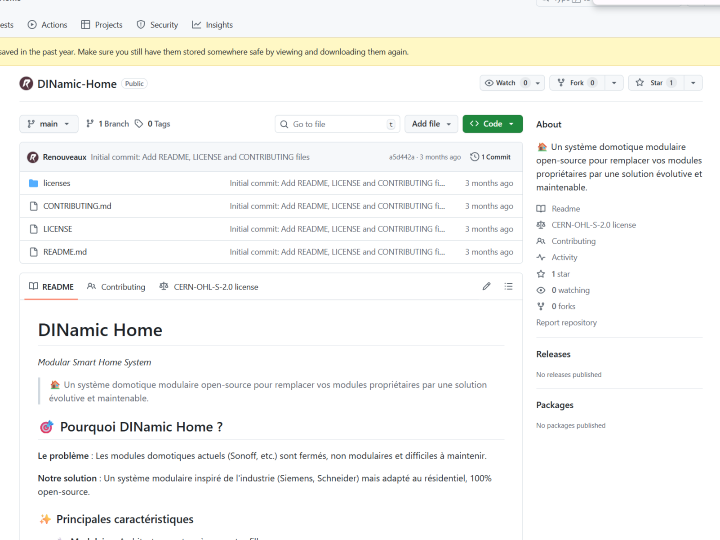
Task: Click the Renouveaux avatar in commit row
Action: click(33, 157)
